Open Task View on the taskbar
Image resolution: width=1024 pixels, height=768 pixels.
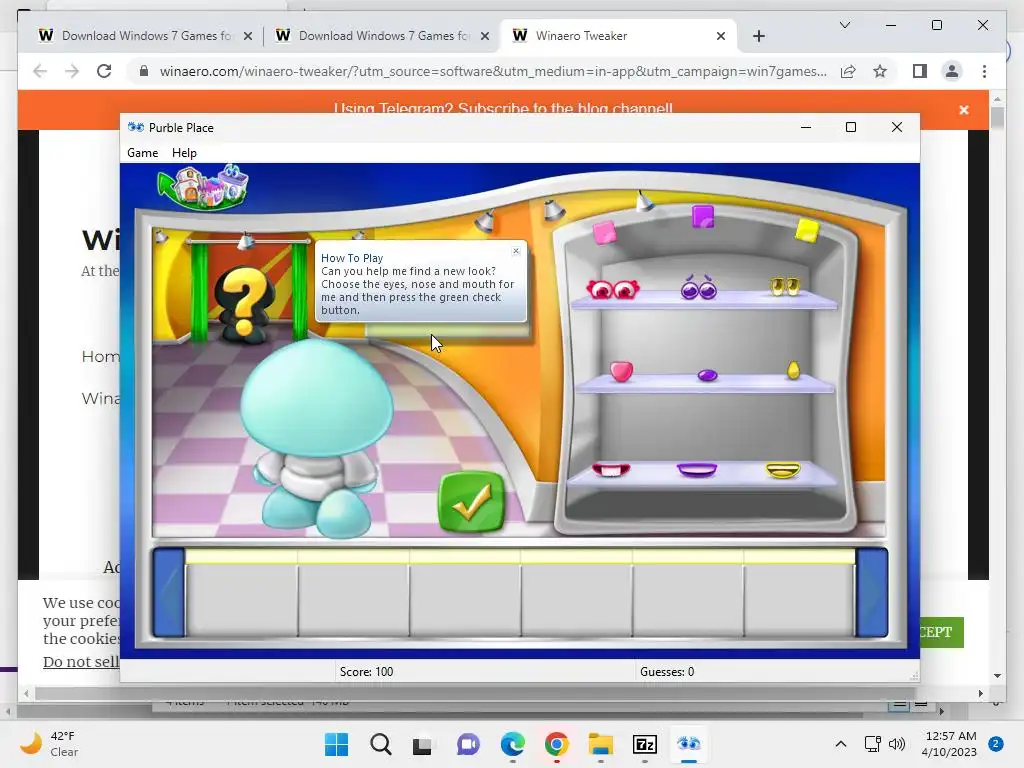(423, 744)
